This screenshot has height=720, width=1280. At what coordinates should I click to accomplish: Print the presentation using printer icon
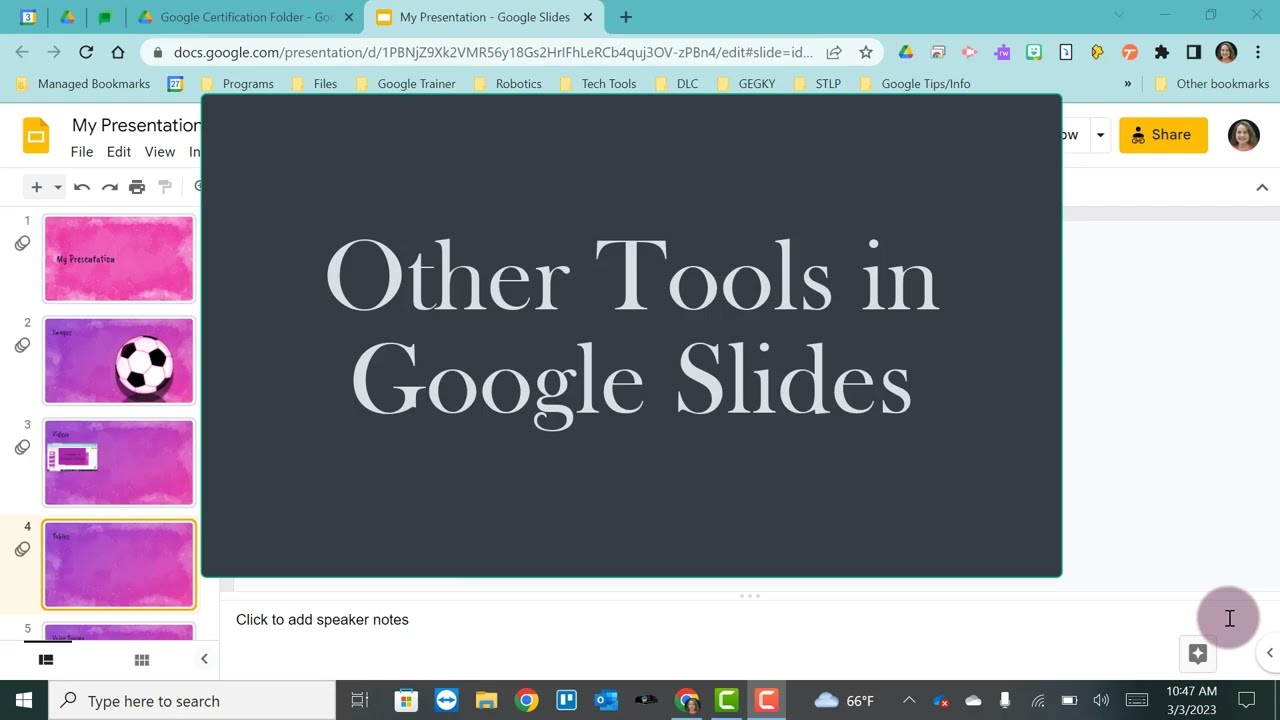coord(137,187)
